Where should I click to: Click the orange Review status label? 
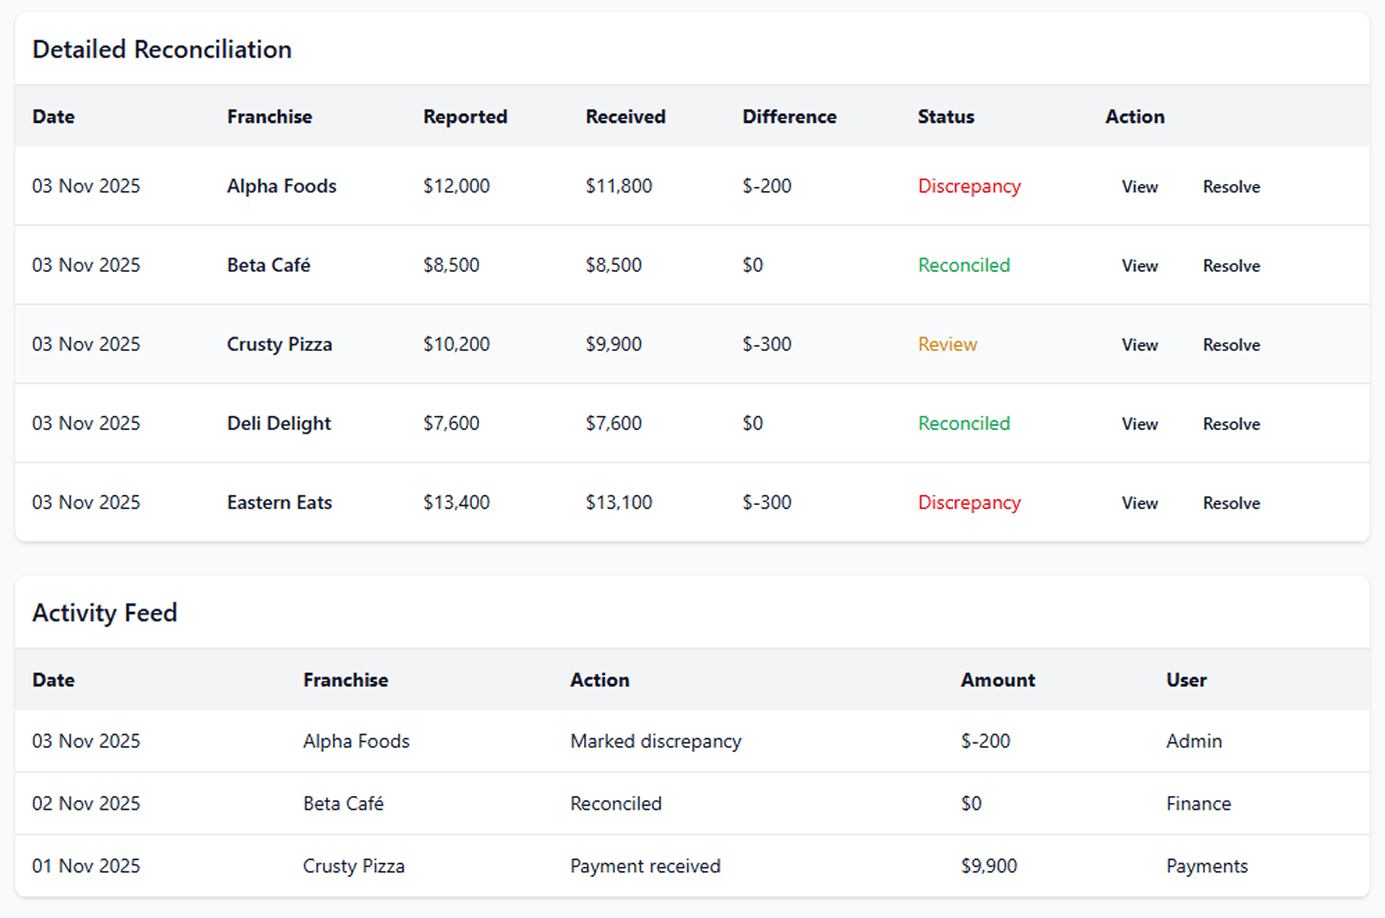point(947,345)
